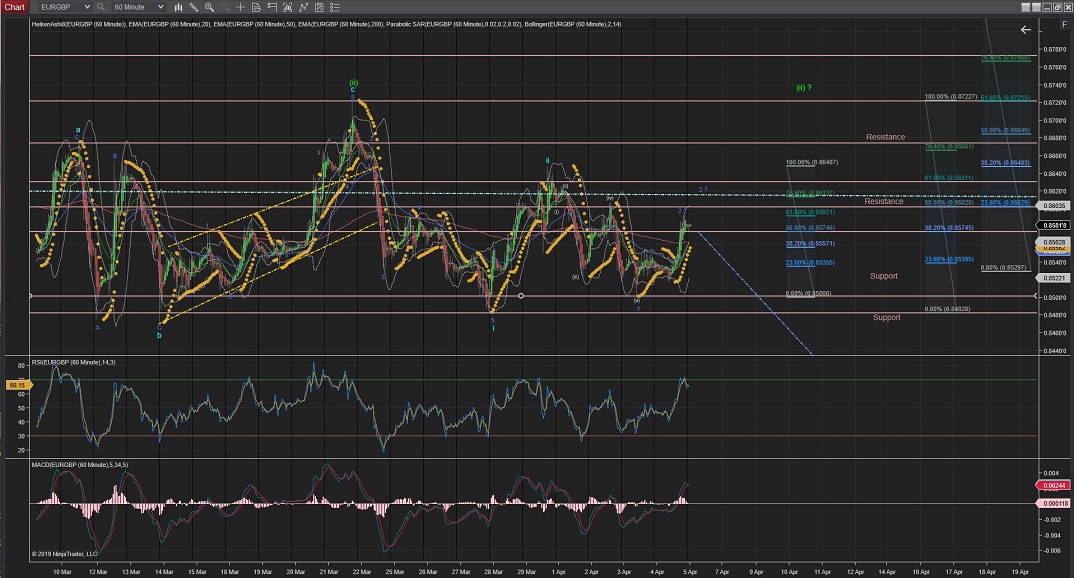Open the chart style bar icon
Viewport: 1074px width, 578px height.
point(180,7)
